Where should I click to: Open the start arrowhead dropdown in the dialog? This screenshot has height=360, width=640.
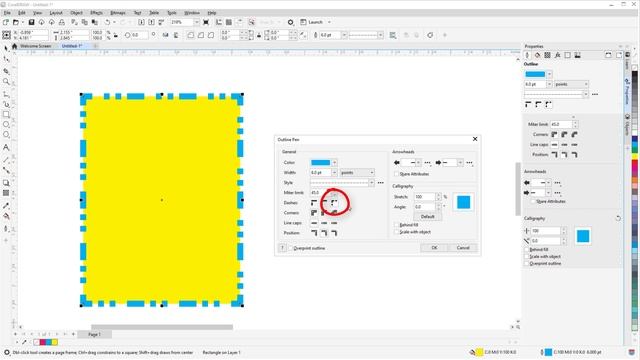click(418, 162)
